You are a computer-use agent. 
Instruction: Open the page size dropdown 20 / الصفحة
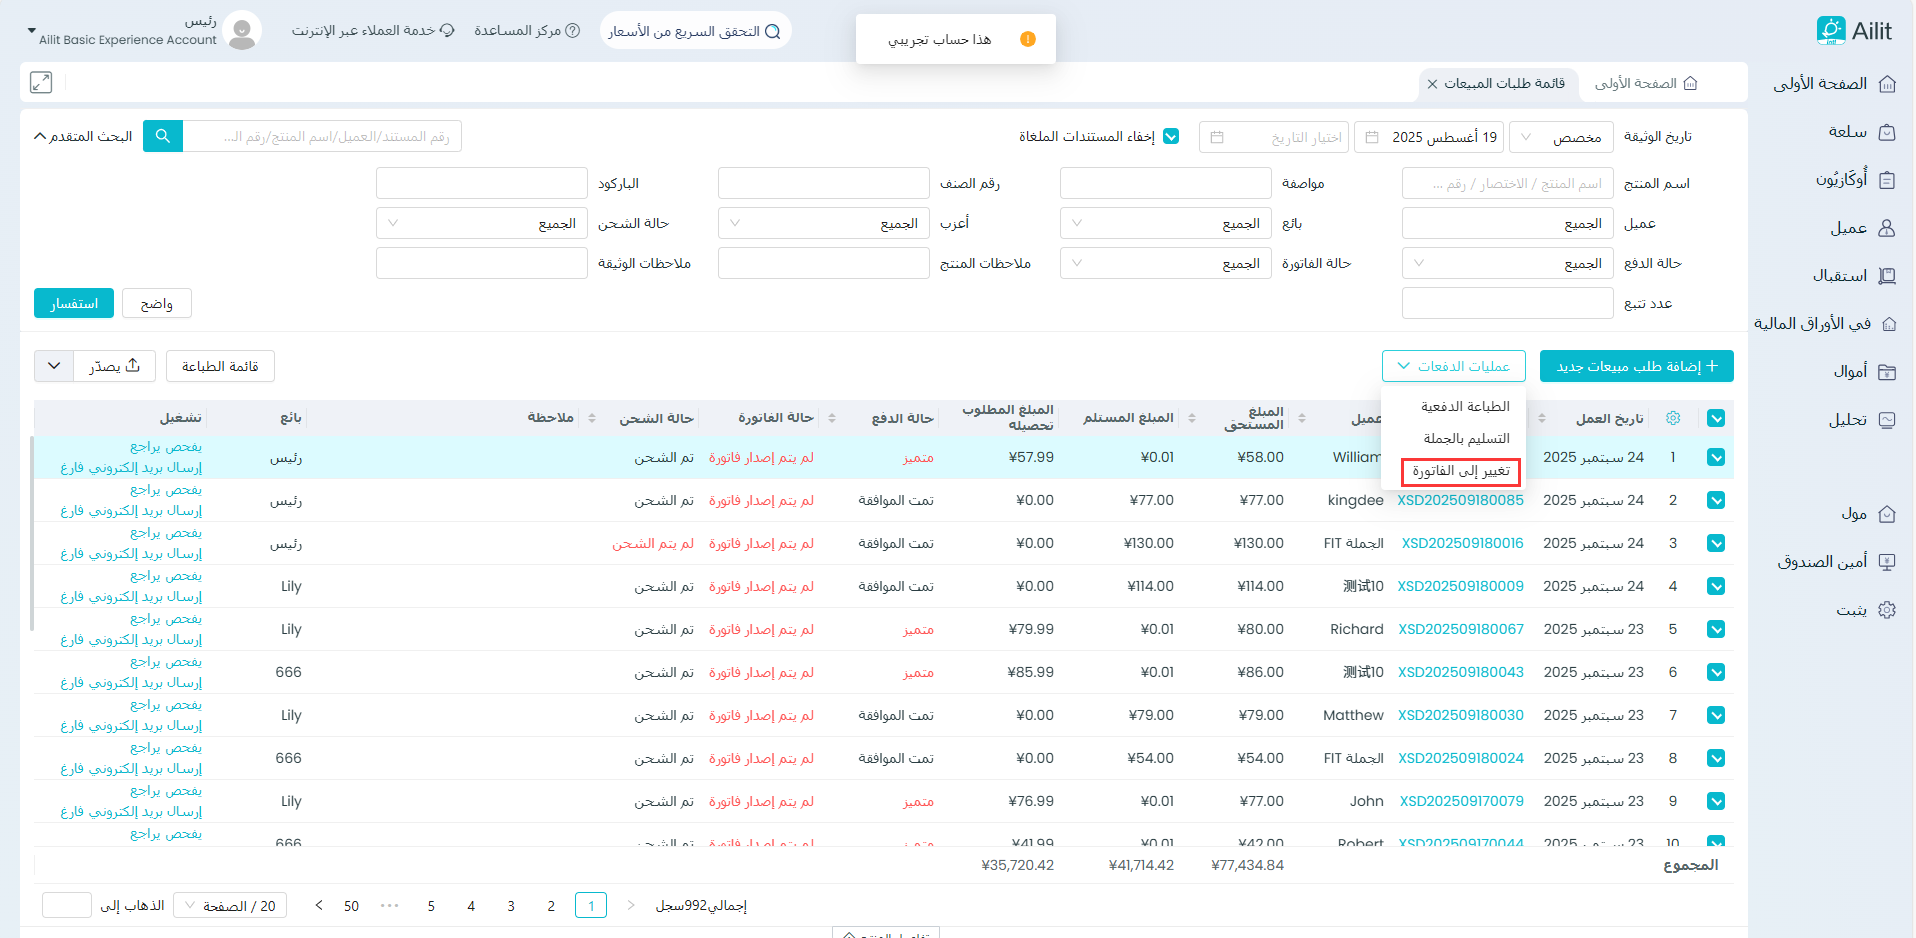230,906
